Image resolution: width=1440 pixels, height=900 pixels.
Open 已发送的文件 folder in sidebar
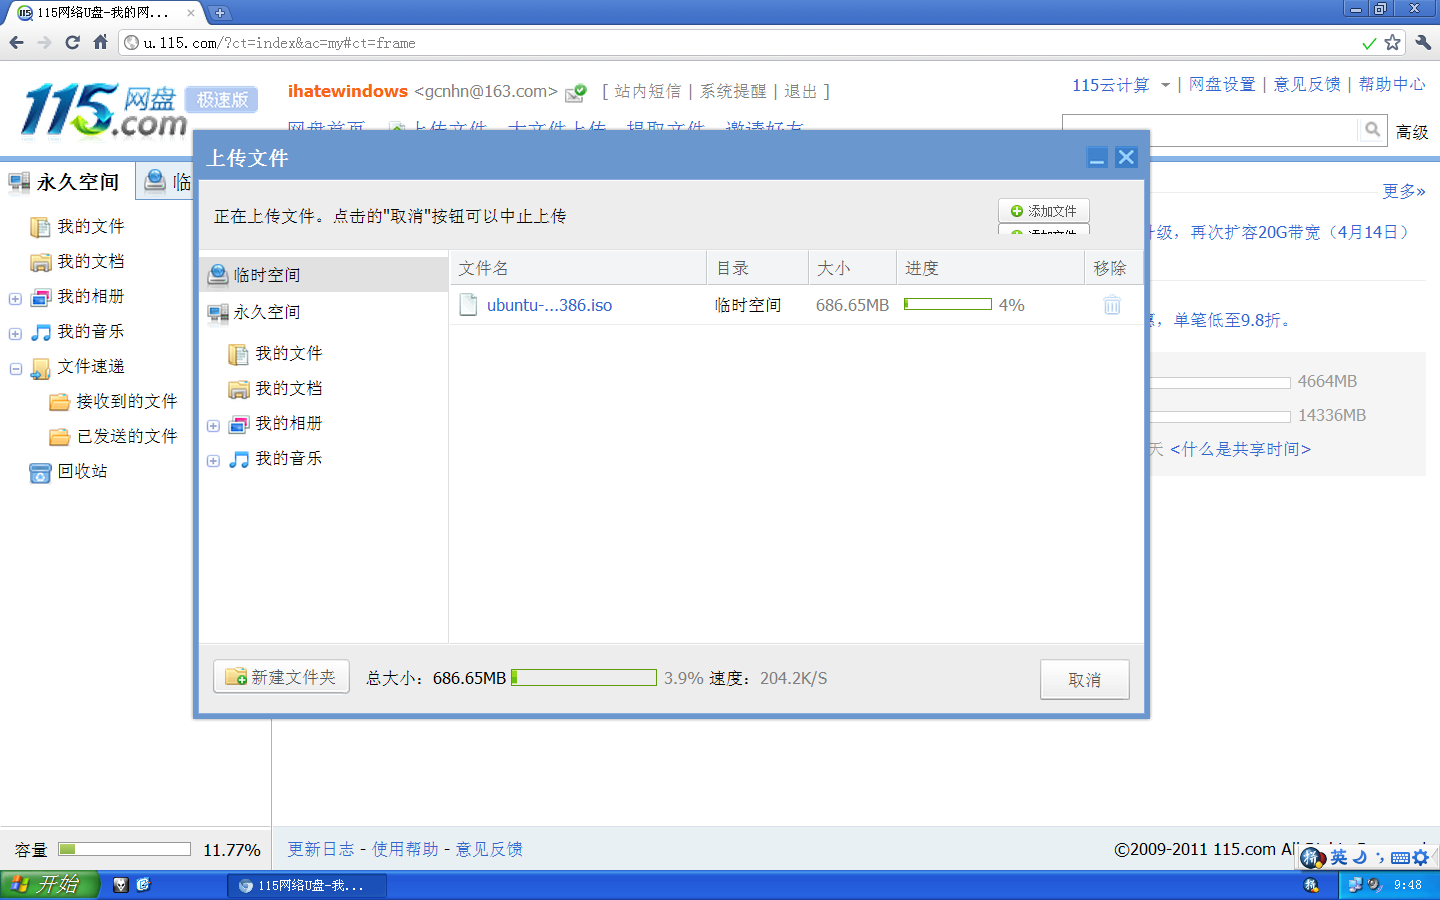tap(126, 436)
